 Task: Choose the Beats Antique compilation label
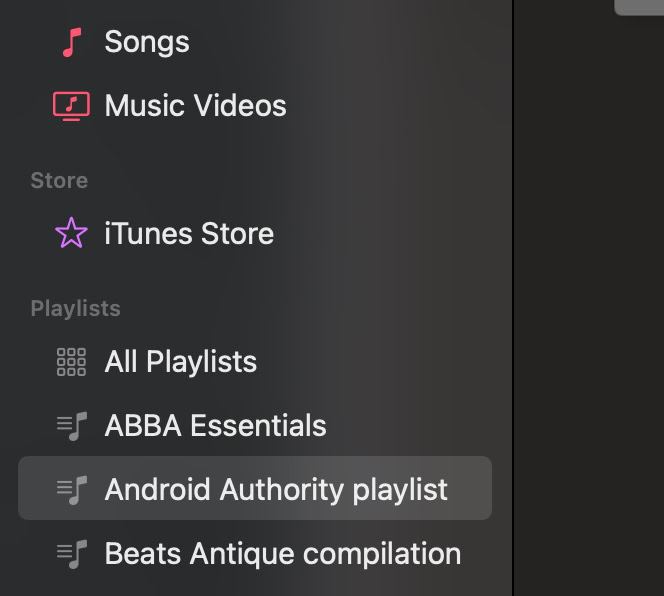point(283,554)
